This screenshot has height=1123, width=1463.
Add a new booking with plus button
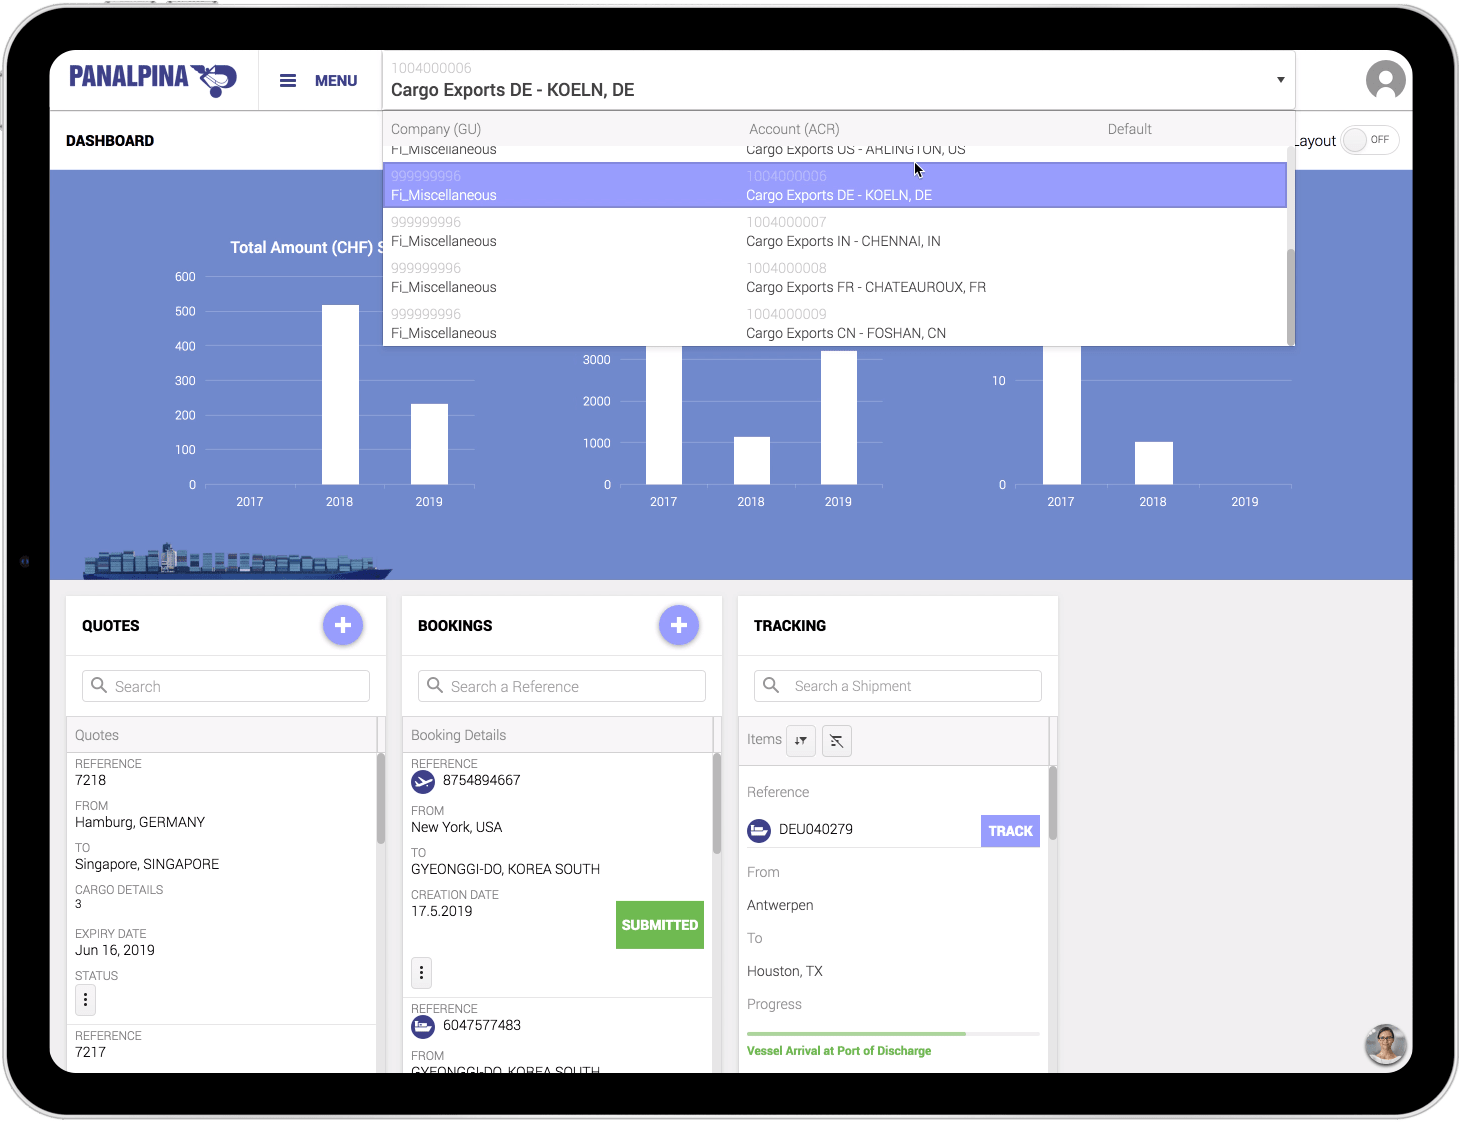tap(679, 625)
